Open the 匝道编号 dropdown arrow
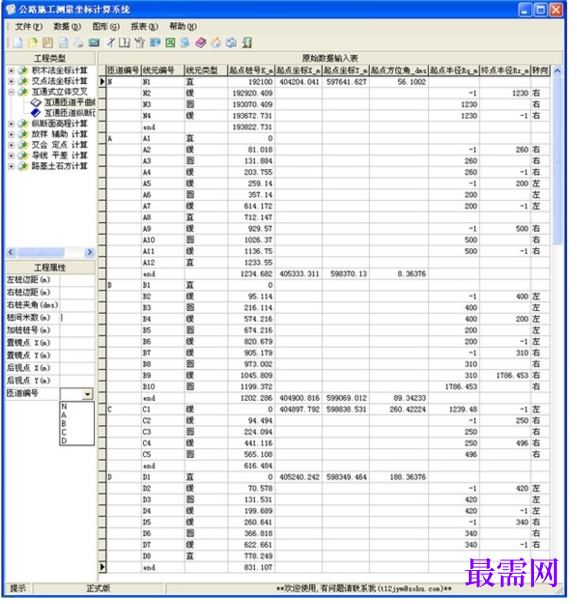Screen dimensions: 577x604 (x=88, y=394)
